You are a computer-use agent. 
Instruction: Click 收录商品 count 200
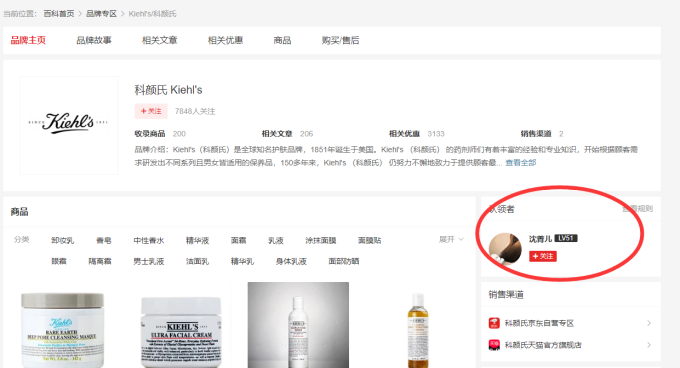point(179,134)
